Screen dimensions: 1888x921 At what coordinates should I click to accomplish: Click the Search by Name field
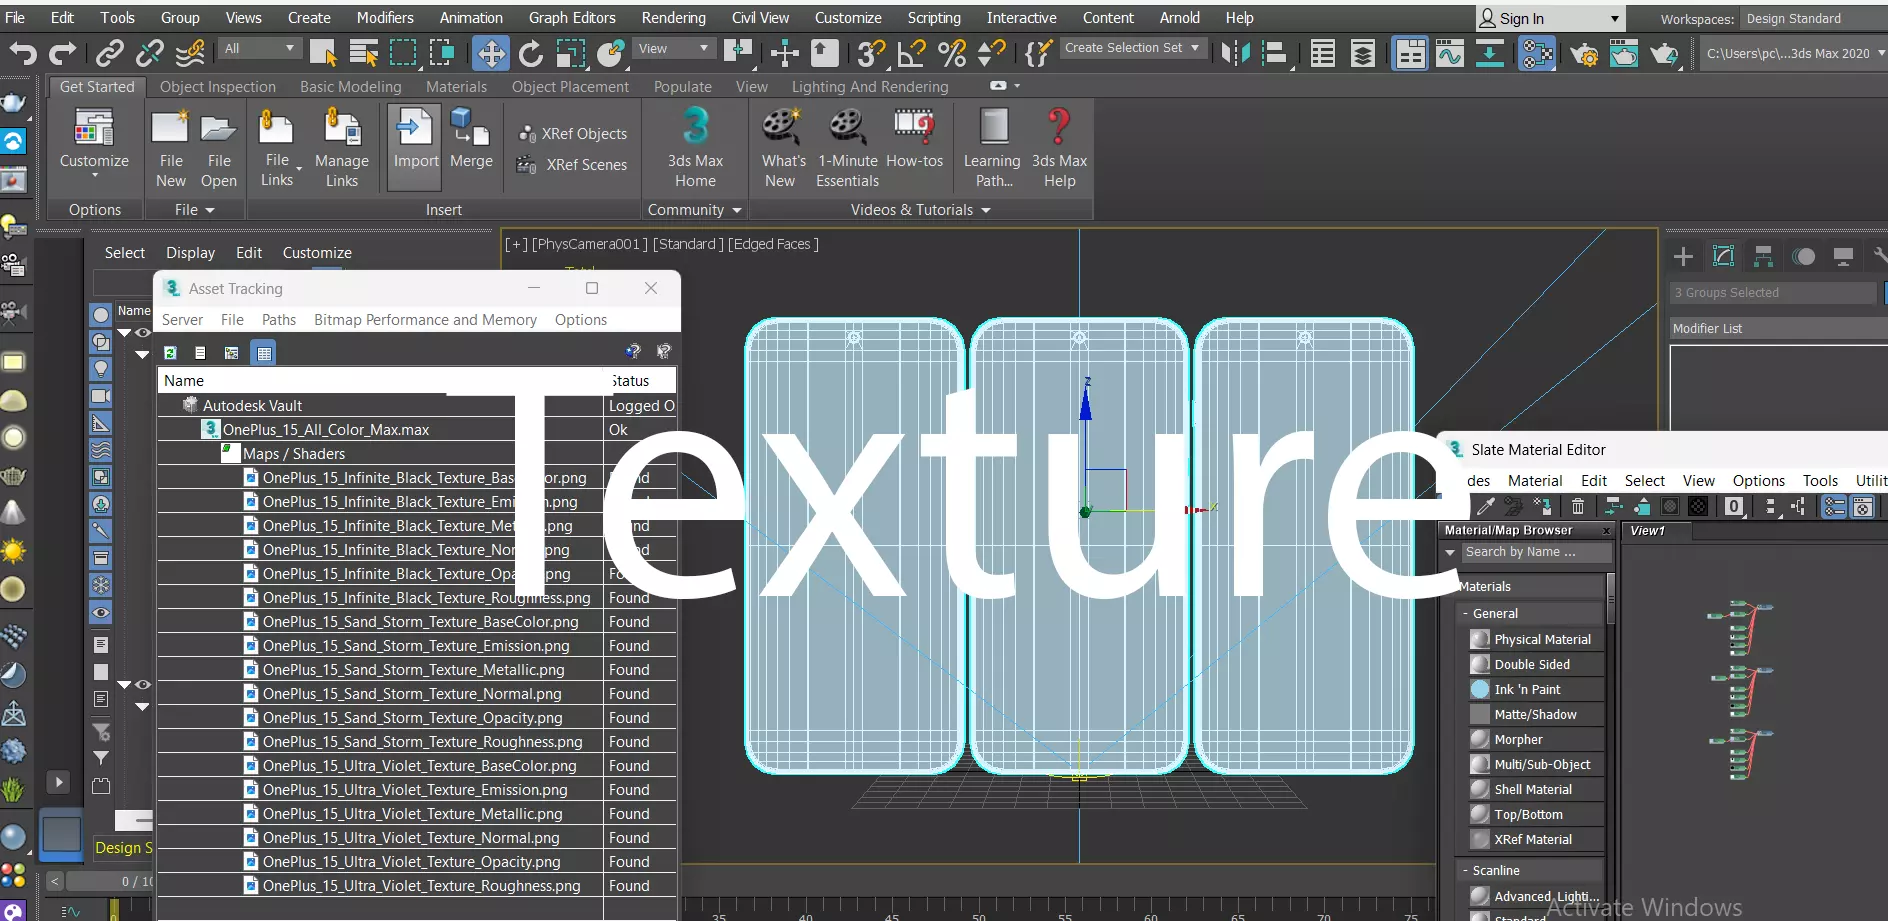(1536, 552)
